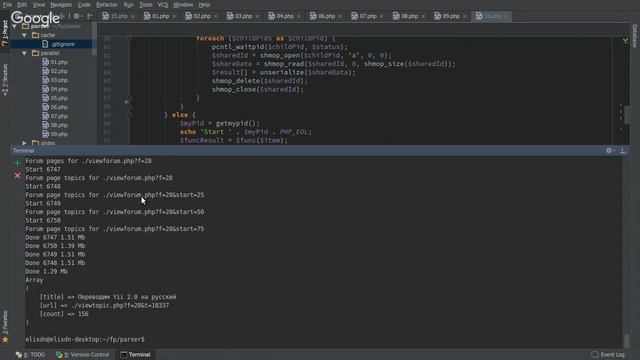Open the Version Control tool window
The width and height of the screenshot is (640, 360).
click(x=83, y=355)
